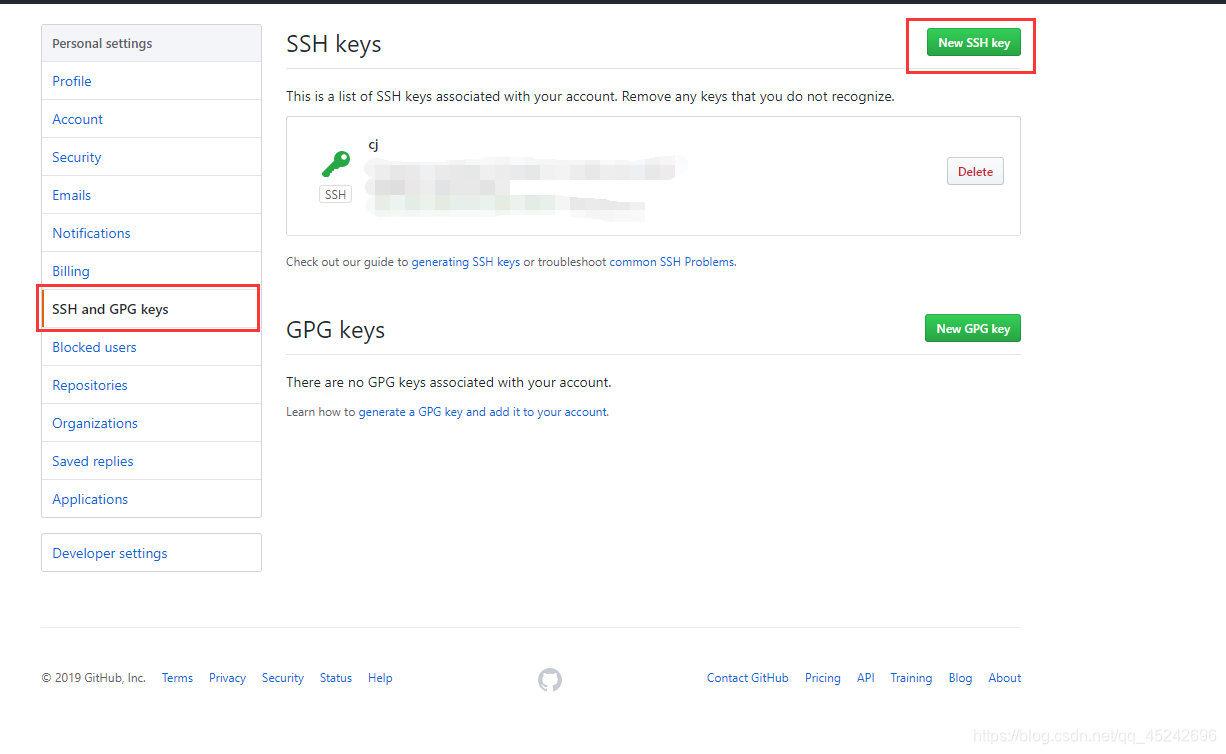Click the New GPG key button

972,328
